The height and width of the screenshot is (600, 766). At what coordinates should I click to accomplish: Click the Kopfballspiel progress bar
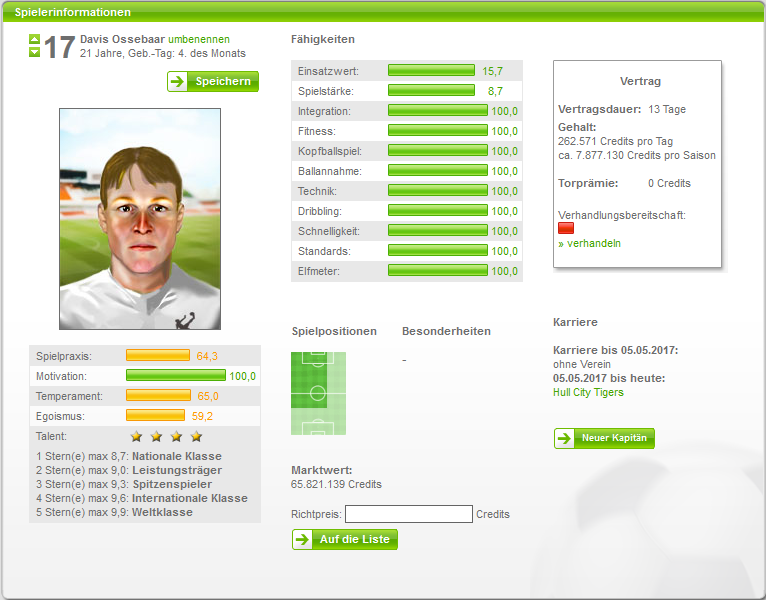point(438,150)
